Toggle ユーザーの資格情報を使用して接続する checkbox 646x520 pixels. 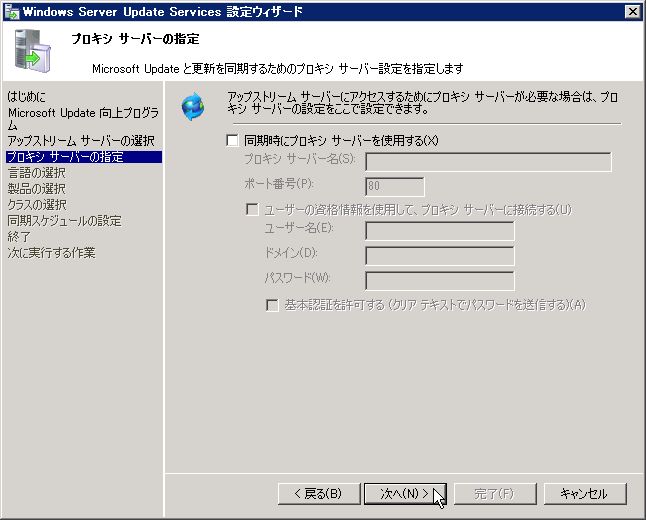click(252, 209)
